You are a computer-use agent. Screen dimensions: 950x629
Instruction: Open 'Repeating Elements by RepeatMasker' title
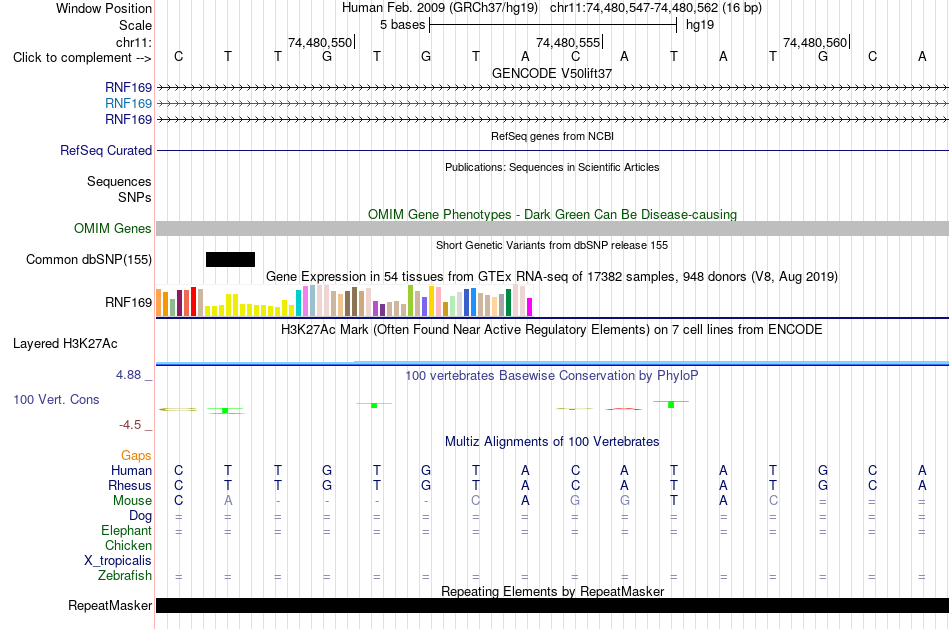[x=553, y=591]
